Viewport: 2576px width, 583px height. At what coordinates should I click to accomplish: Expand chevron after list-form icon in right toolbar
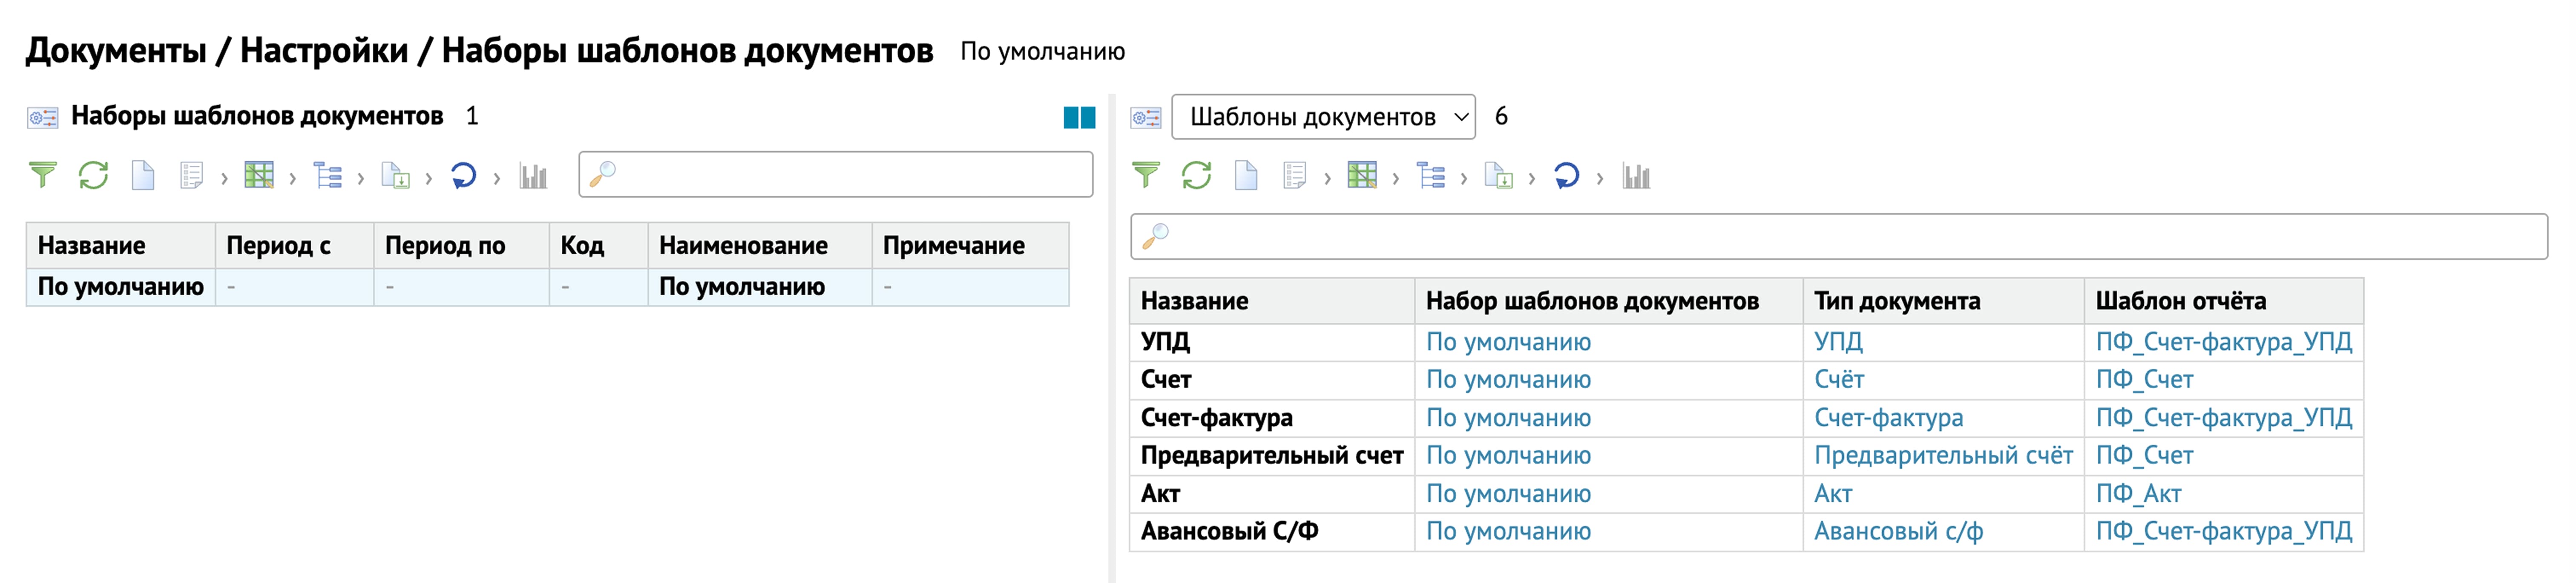tap(1327, 178)
